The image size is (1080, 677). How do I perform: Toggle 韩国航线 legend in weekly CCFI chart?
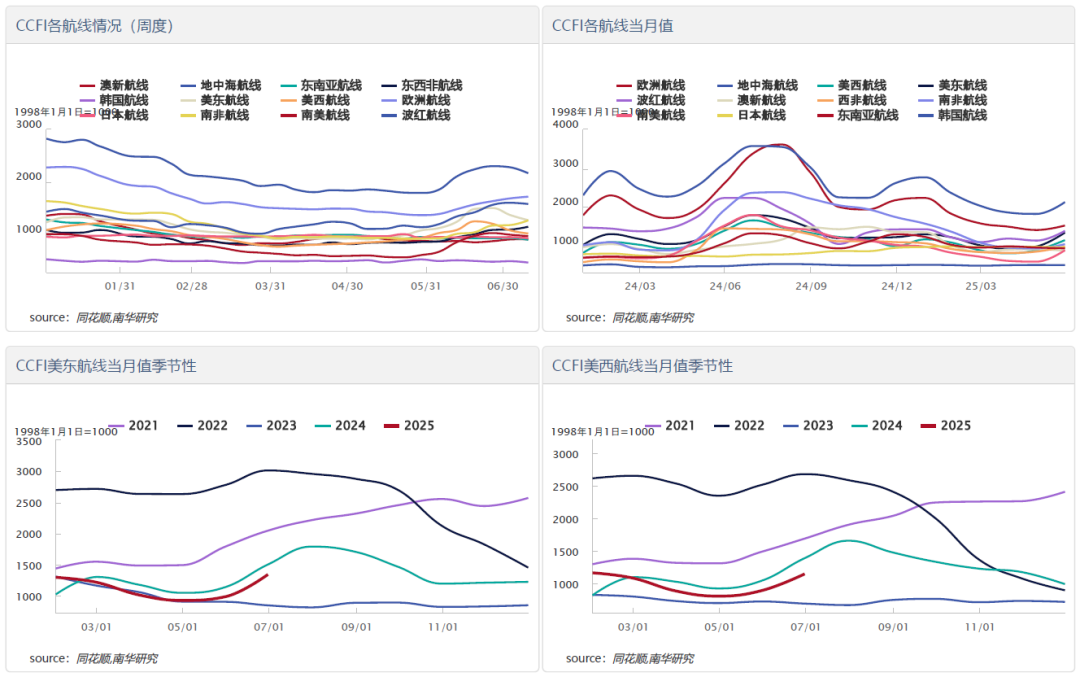point(114,100)
